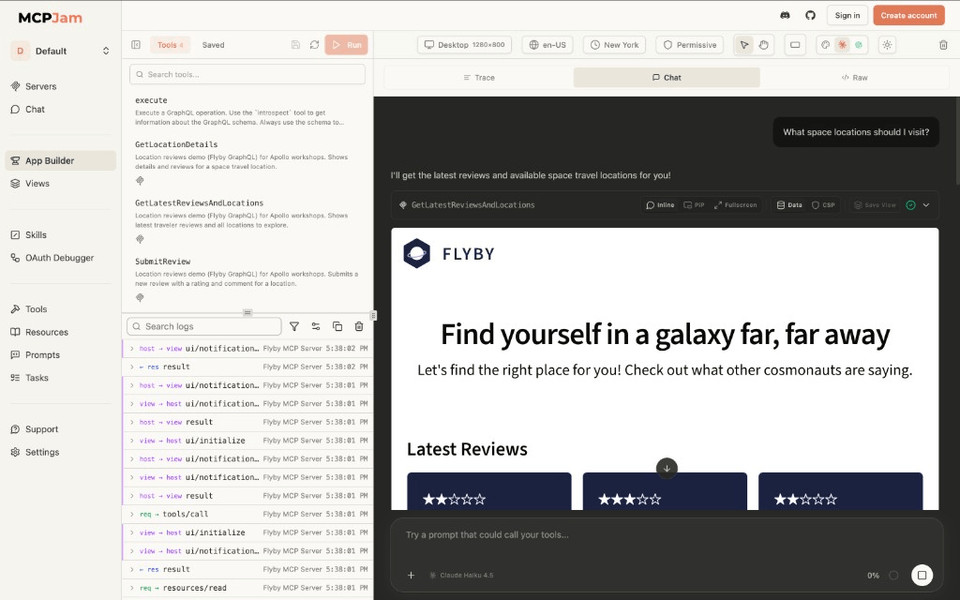This screenshot has width=960, height=600.
Task: Click the save view icon next to Saved
Action: [x=294, y=44]
